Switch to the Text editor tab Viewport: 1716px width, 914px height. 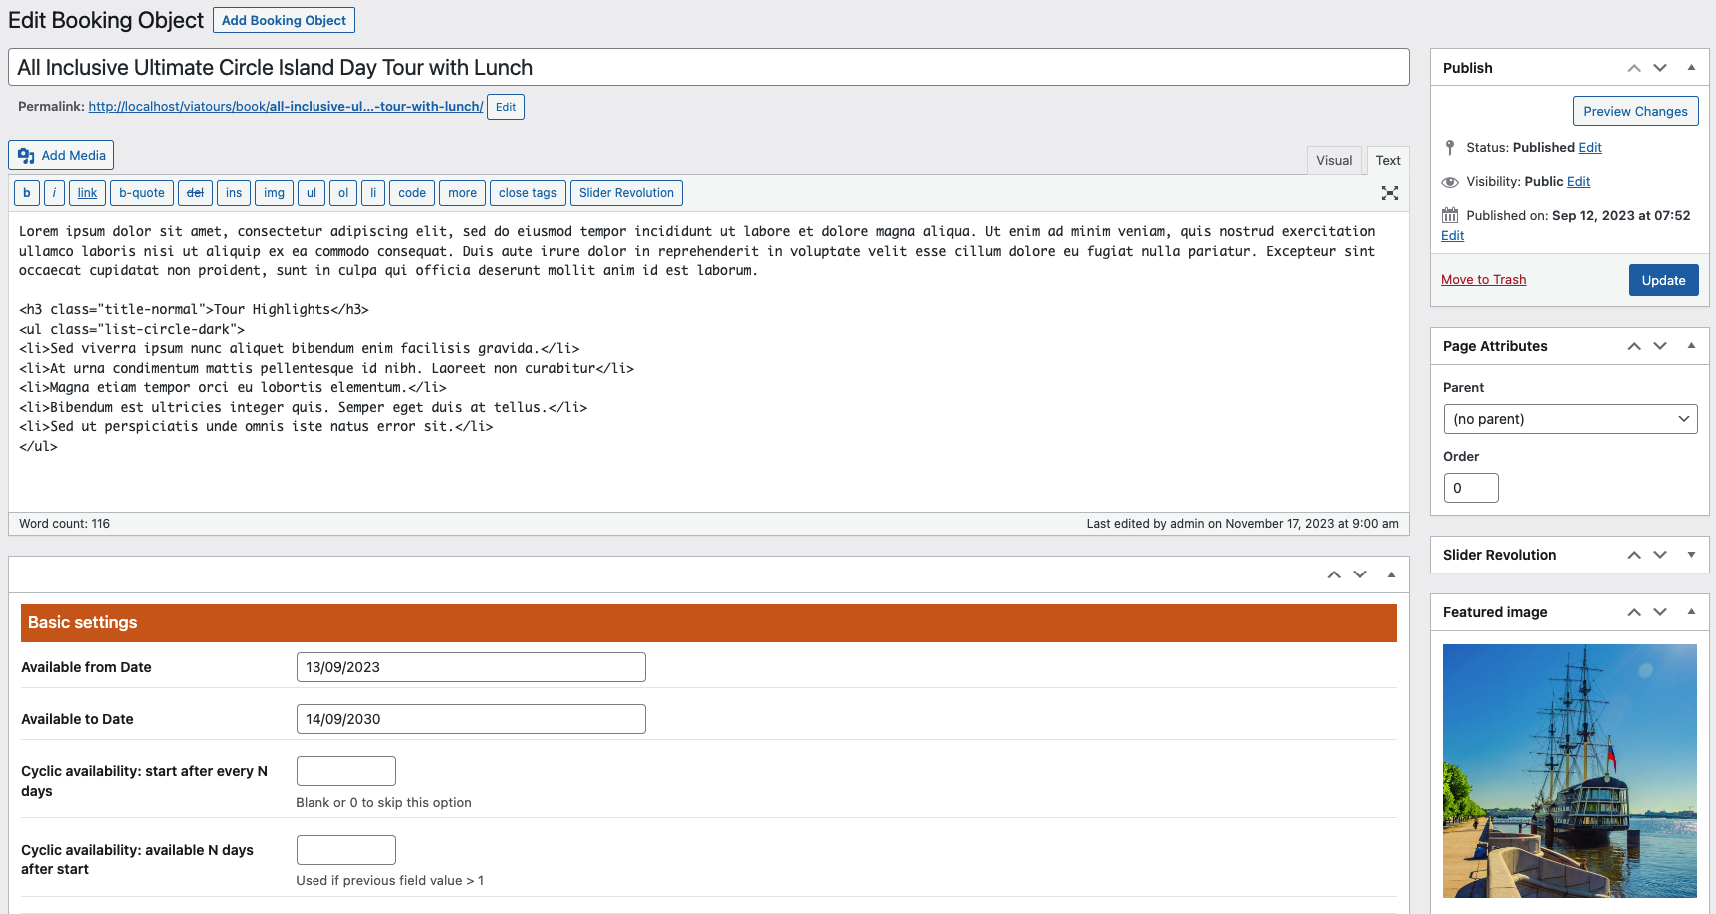click(x=1387, y=160)
